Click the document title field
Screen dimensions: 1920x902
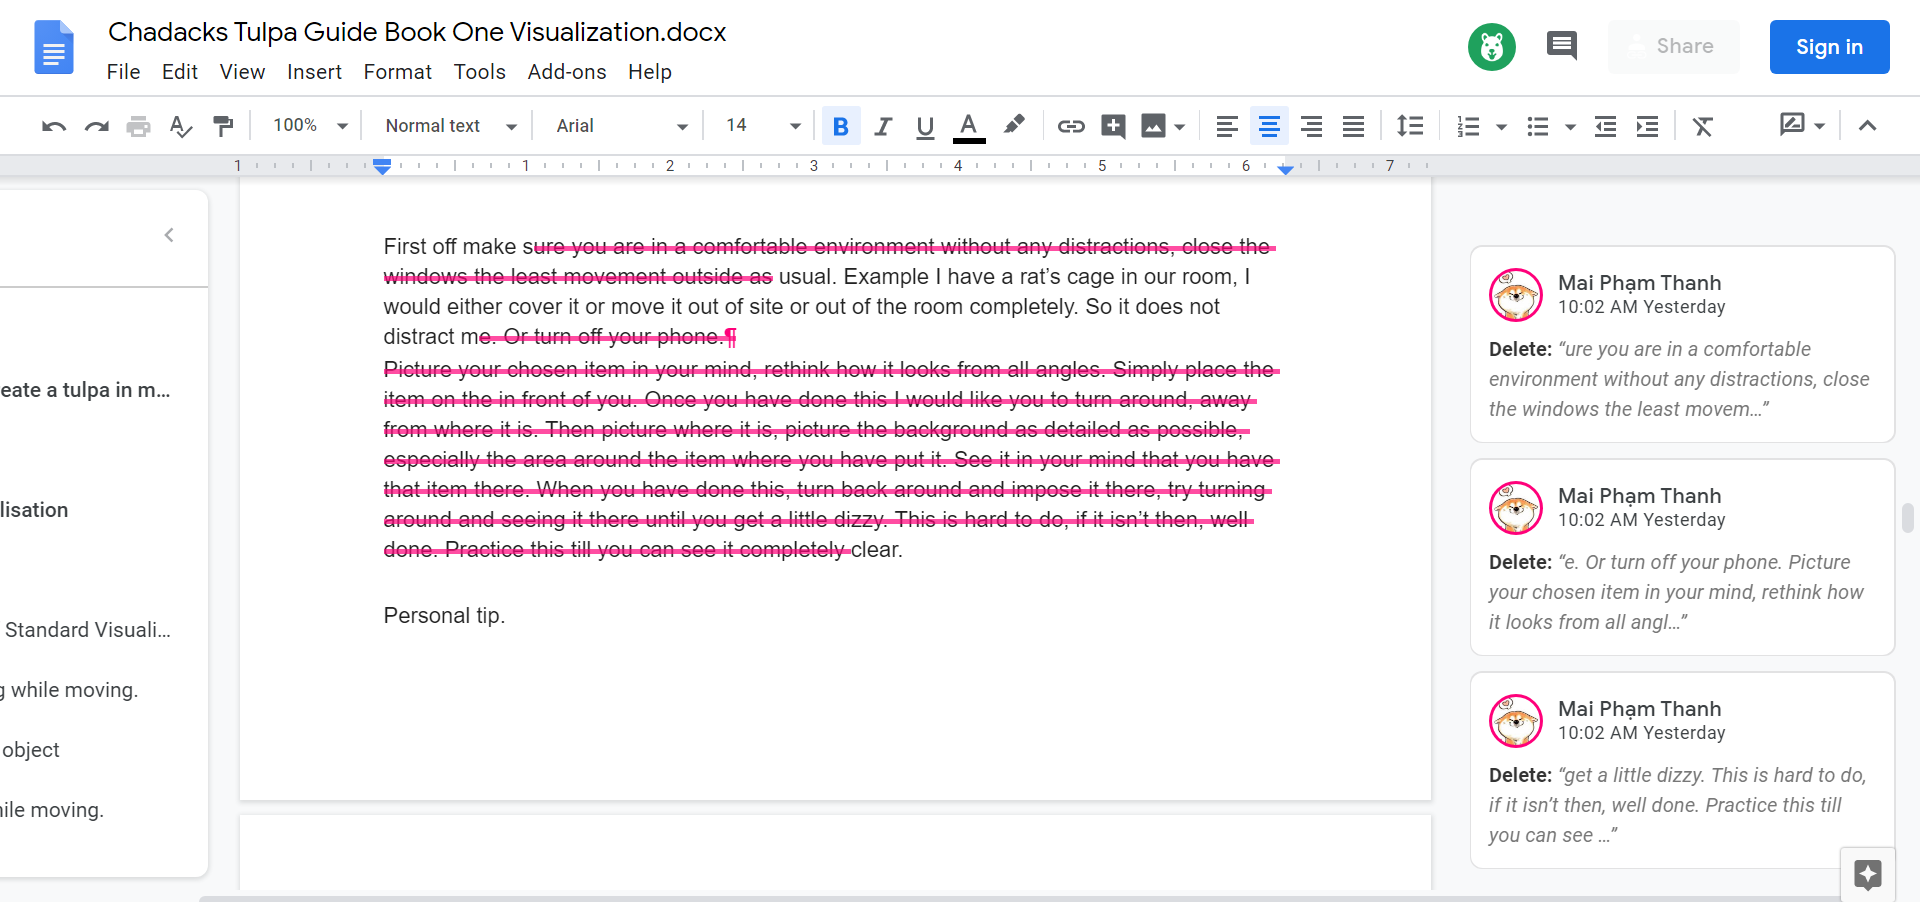[417, 32]
